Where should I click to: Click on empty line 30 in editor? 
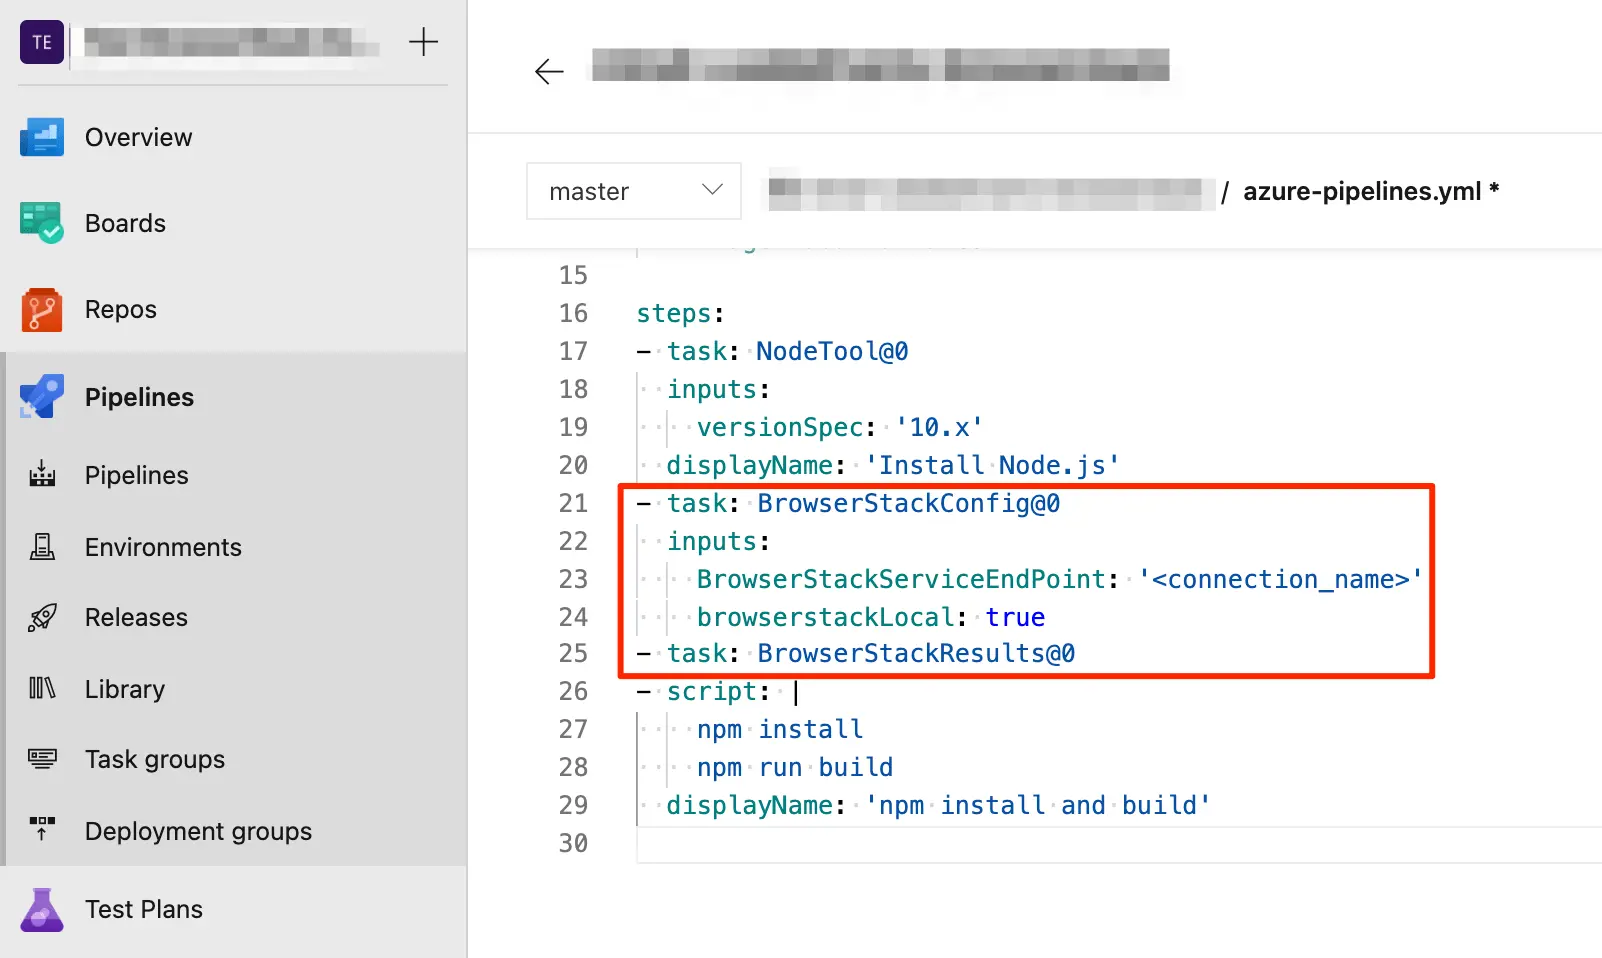(x=900, y=843)
